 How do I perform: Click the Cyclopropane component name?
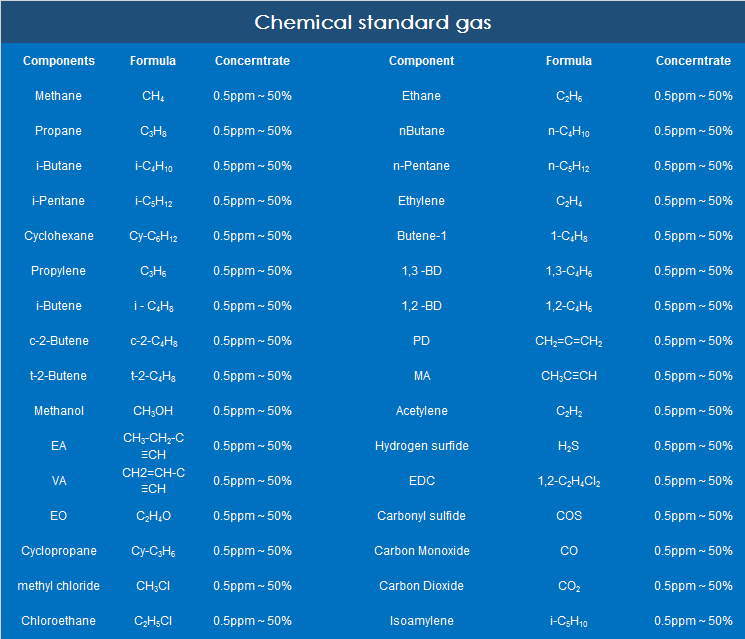(59, 551)
